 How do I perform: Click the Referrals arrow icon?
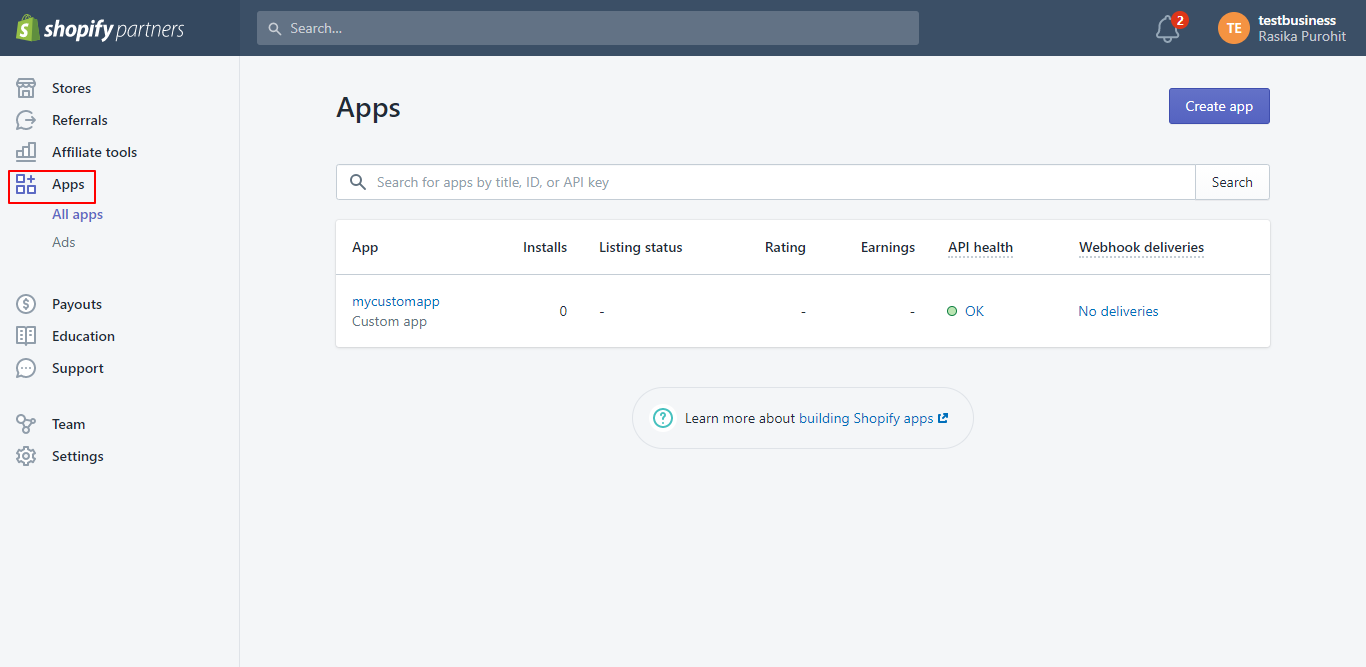pos(26,120)
